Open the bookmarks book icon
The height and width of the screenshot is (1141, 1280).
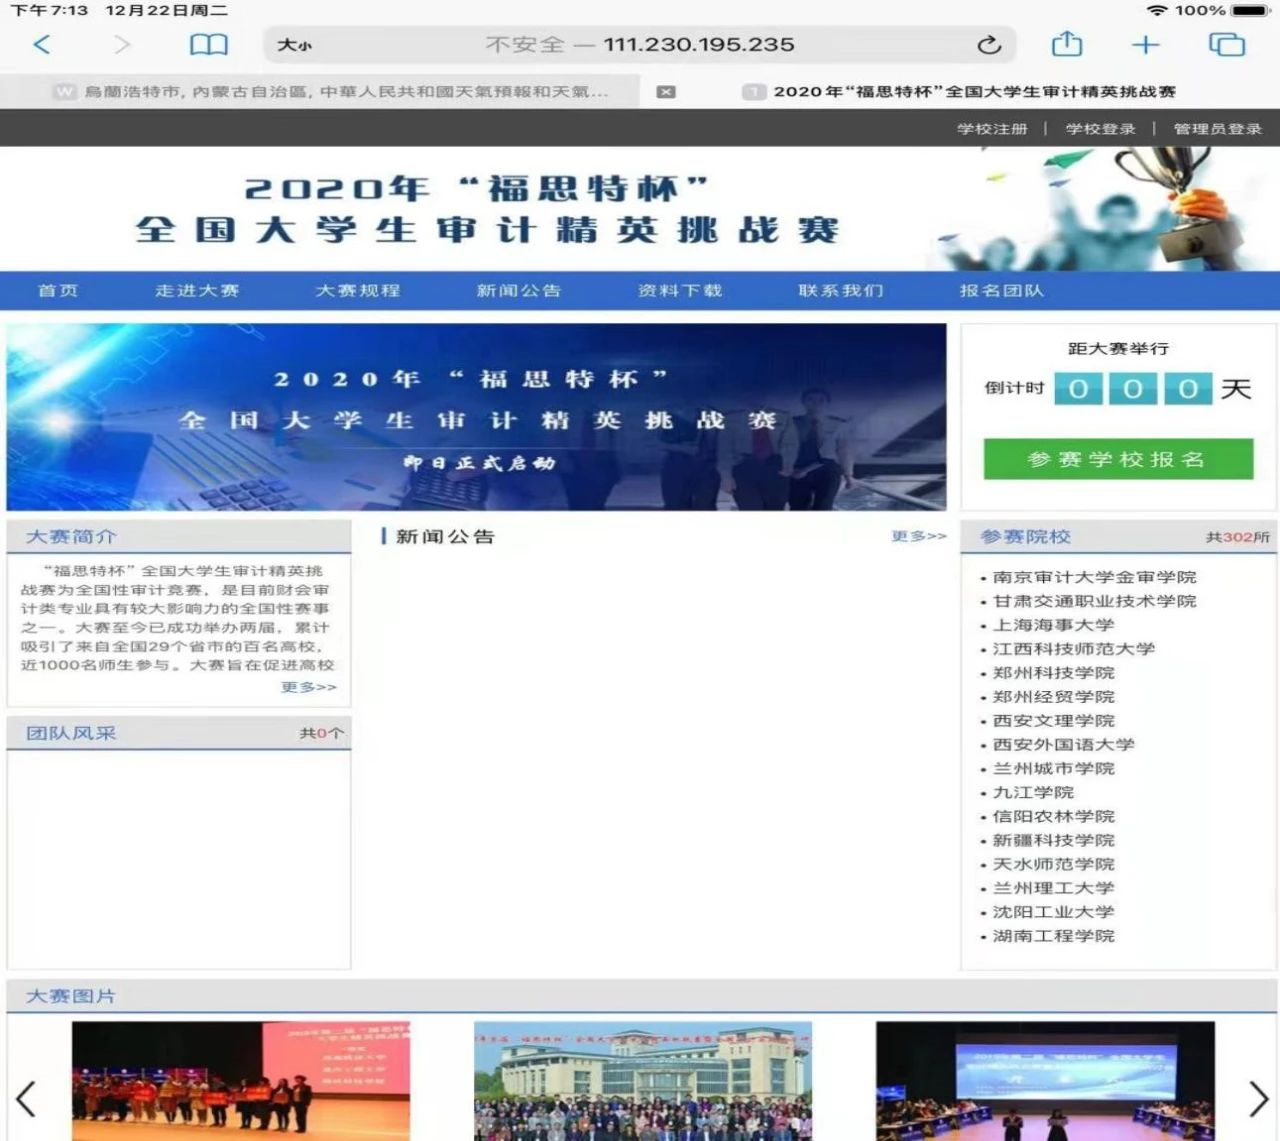pyautogui.click(x=209, y=45)
